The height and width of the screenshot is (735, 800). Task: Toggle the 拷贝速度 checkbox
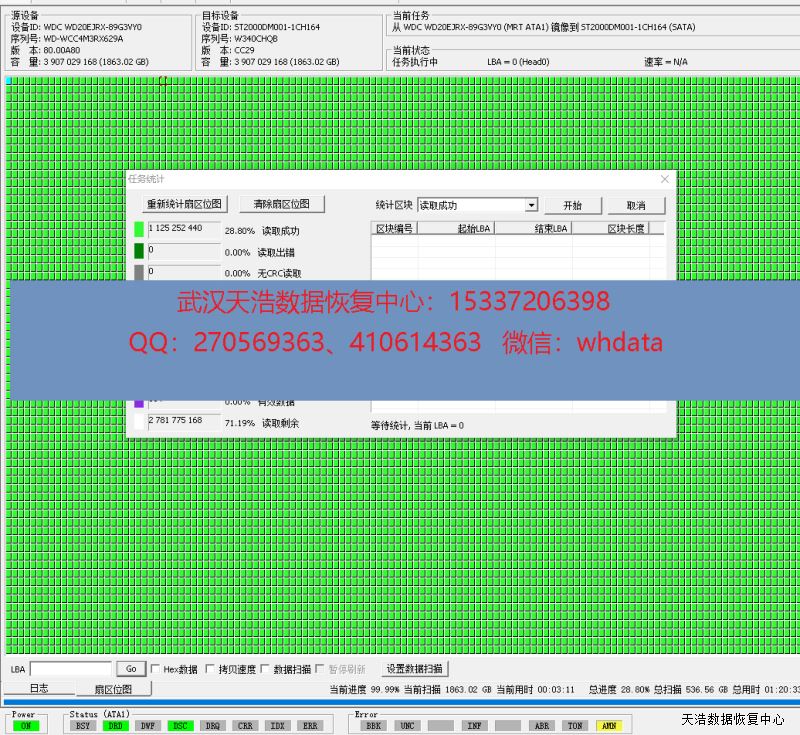coord(210,669)
